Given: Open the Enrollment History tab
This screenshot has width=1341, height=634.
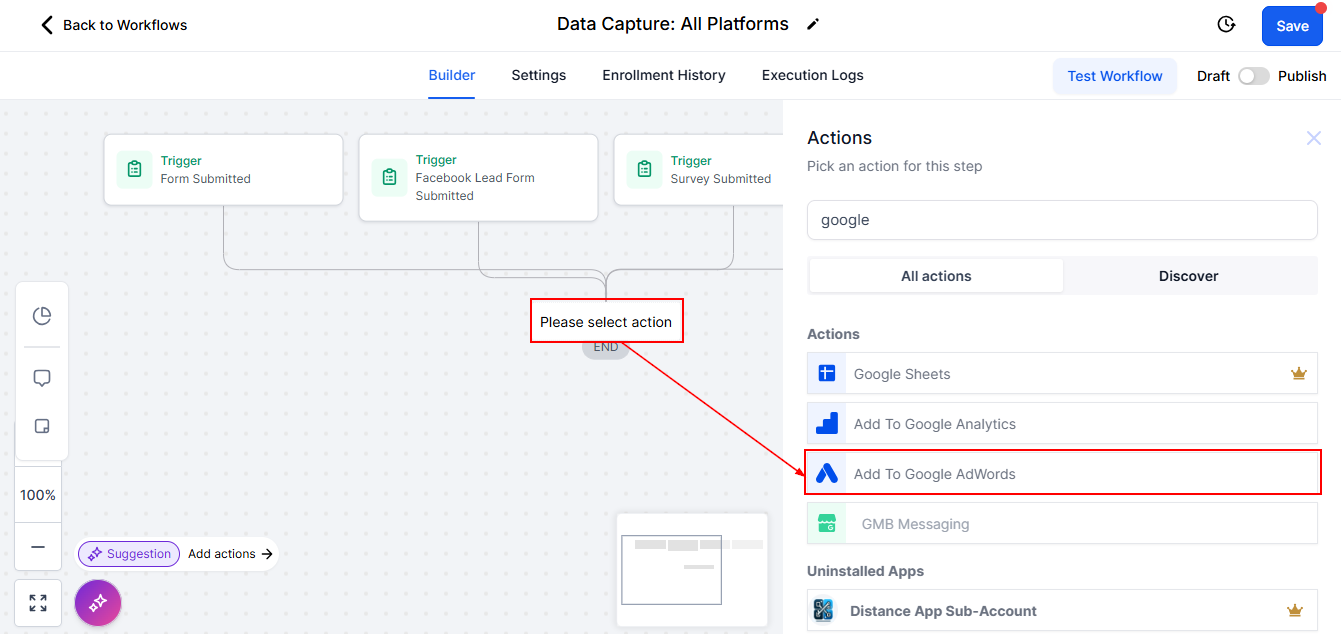Looking at the screenshot, I should [x=663, y=75].
